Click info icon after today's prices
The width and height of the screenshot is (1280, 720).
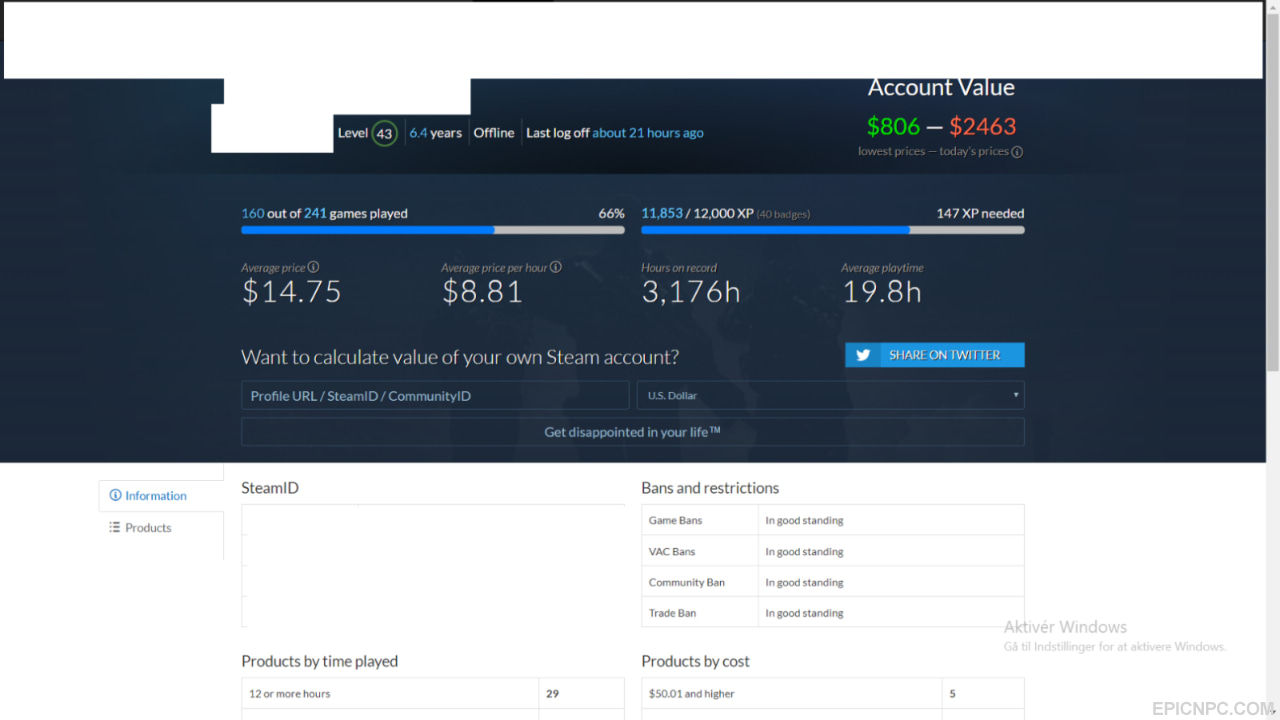pyautogui.click(x=1017, y=152)
